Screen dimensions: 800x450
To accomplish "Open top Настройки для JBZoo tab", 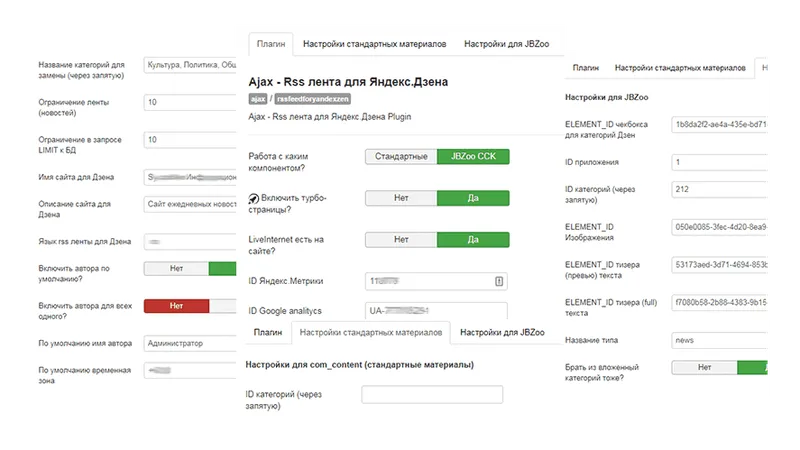I will coord(507,44).
